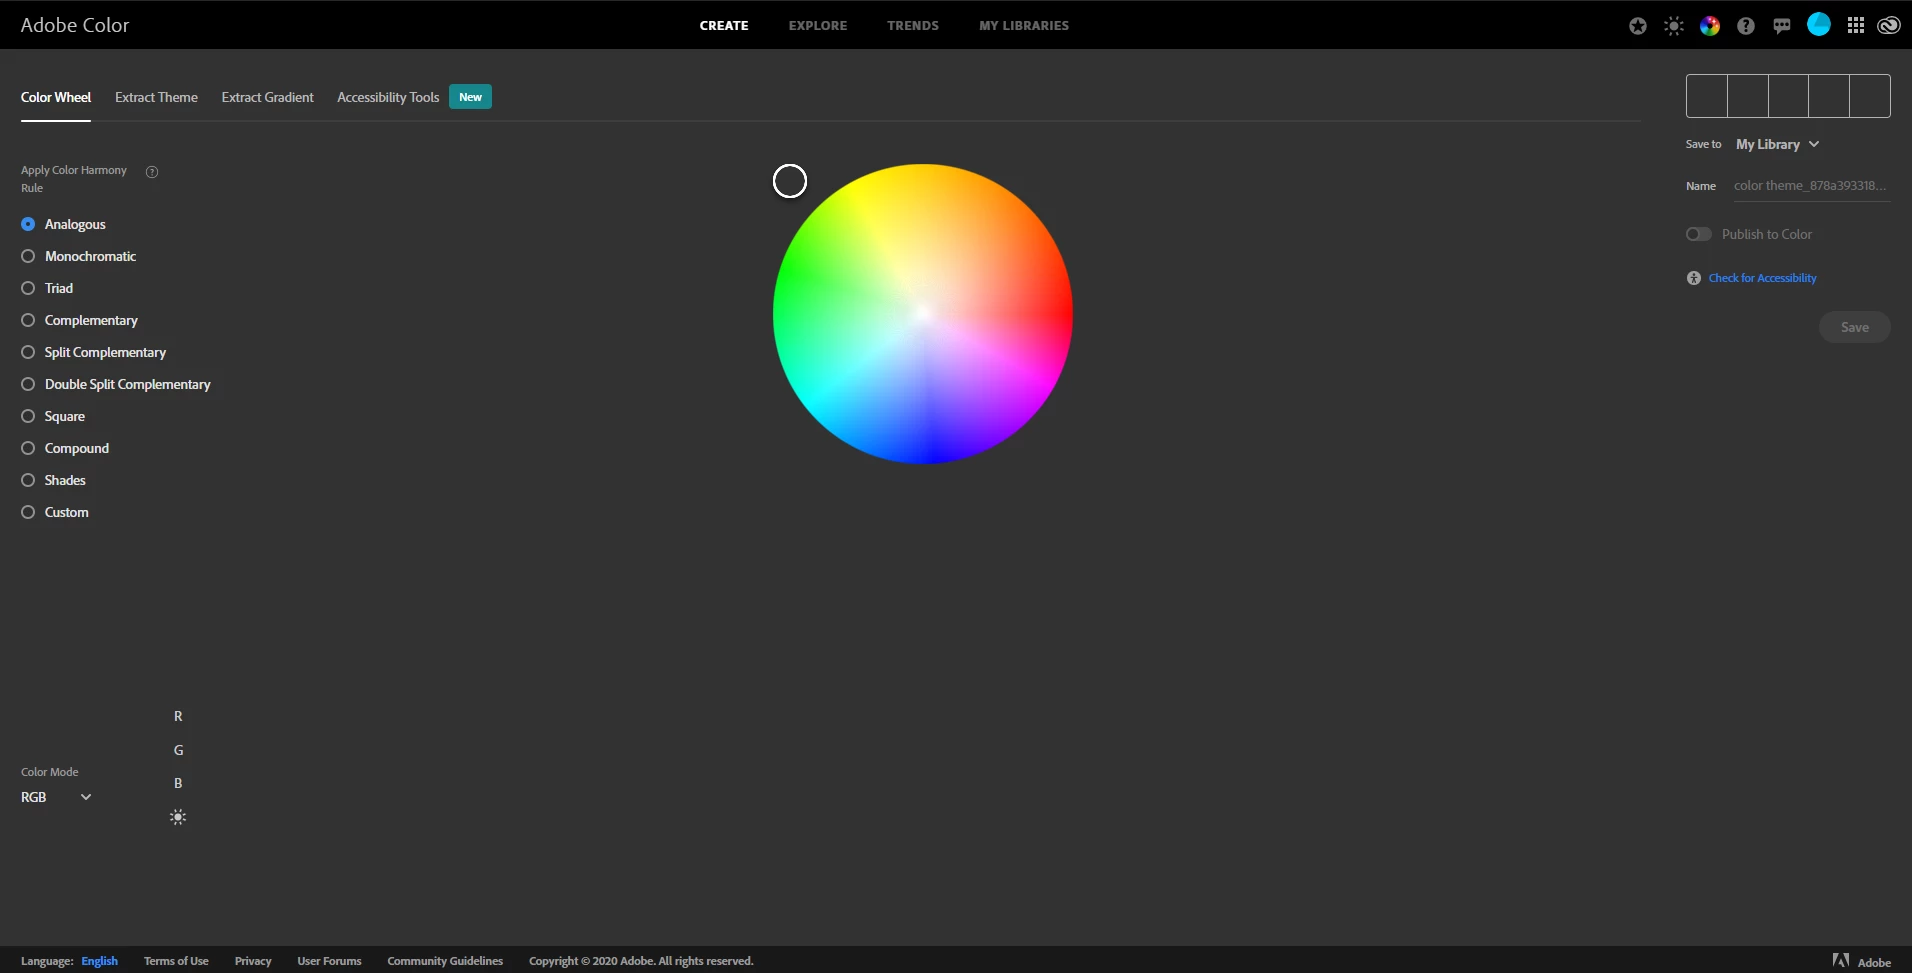Screen dimensions: 1912x973
Task: Click the first empty theme swatch
Action: (x=1707, y=96)
